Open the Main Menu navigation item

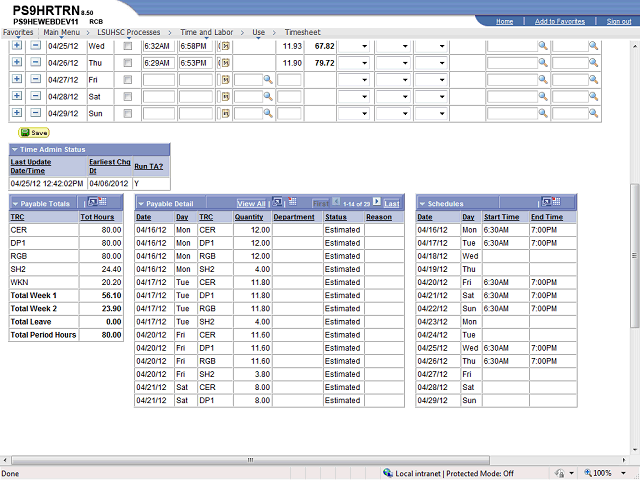(62, 33)
